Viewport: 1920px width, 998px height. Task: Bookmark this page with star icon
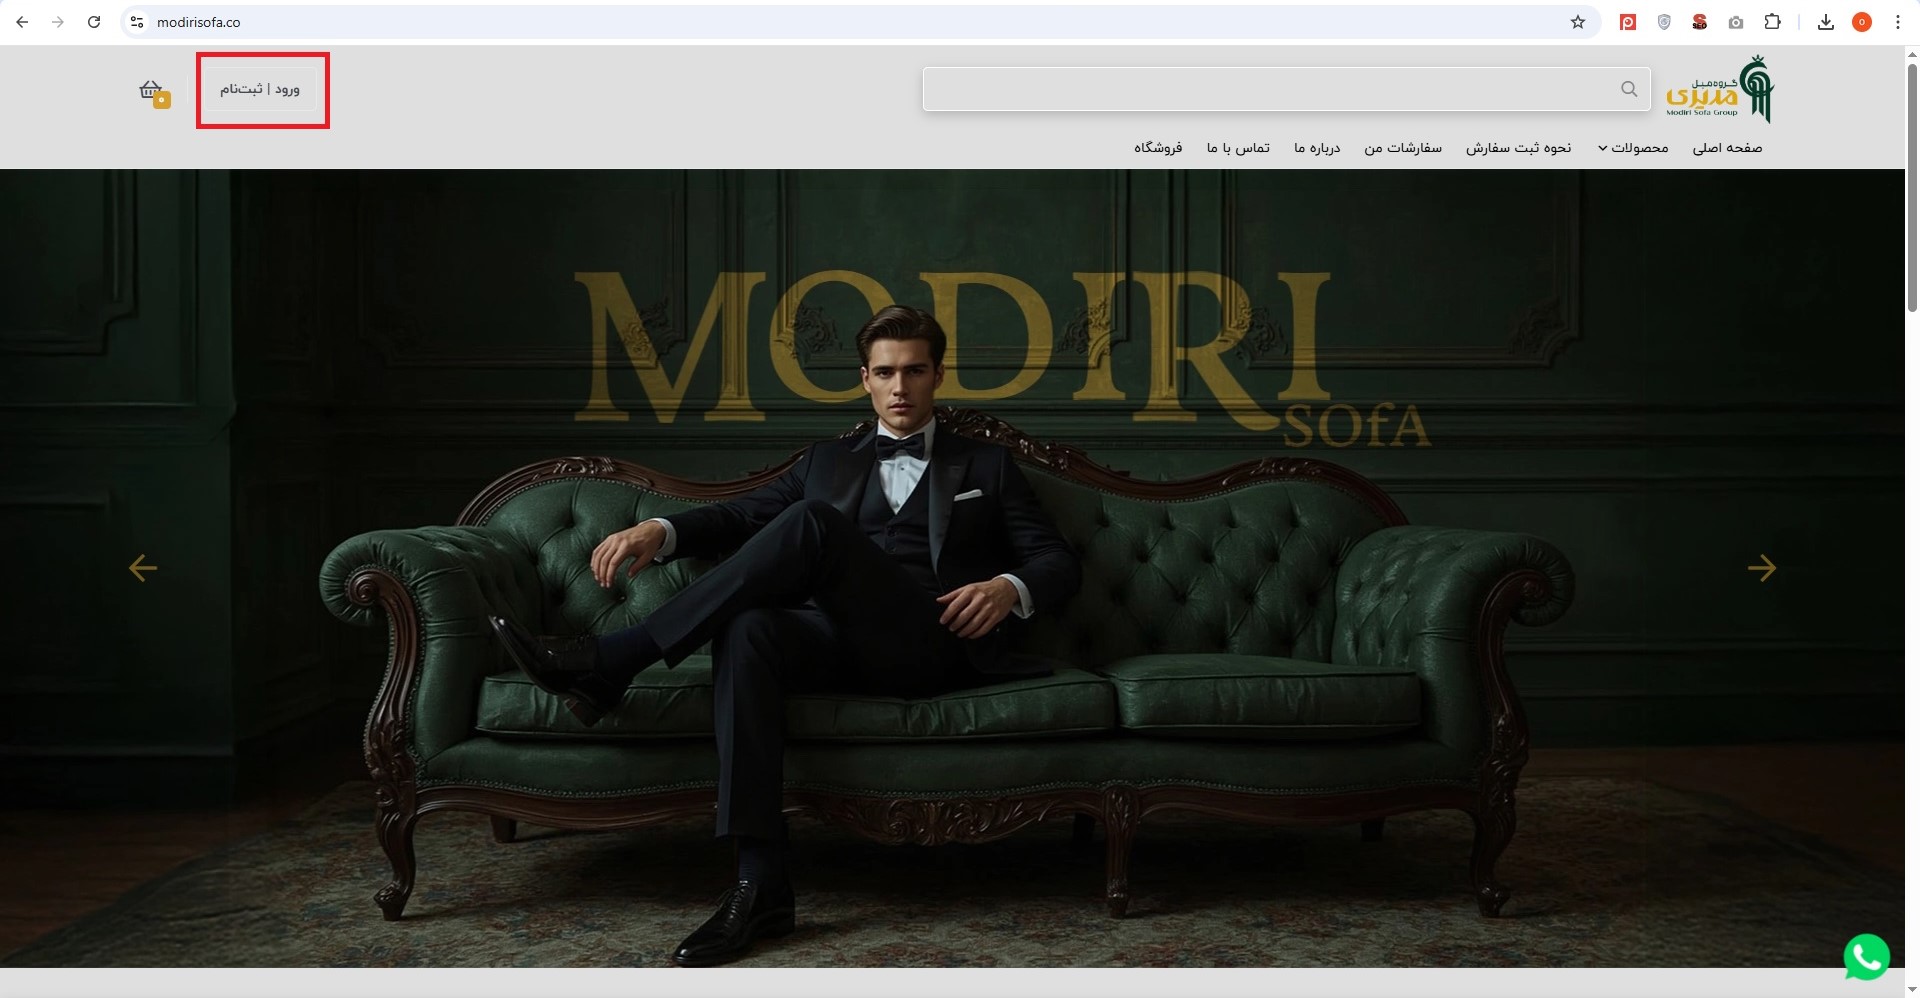(x=1578, y=22)
